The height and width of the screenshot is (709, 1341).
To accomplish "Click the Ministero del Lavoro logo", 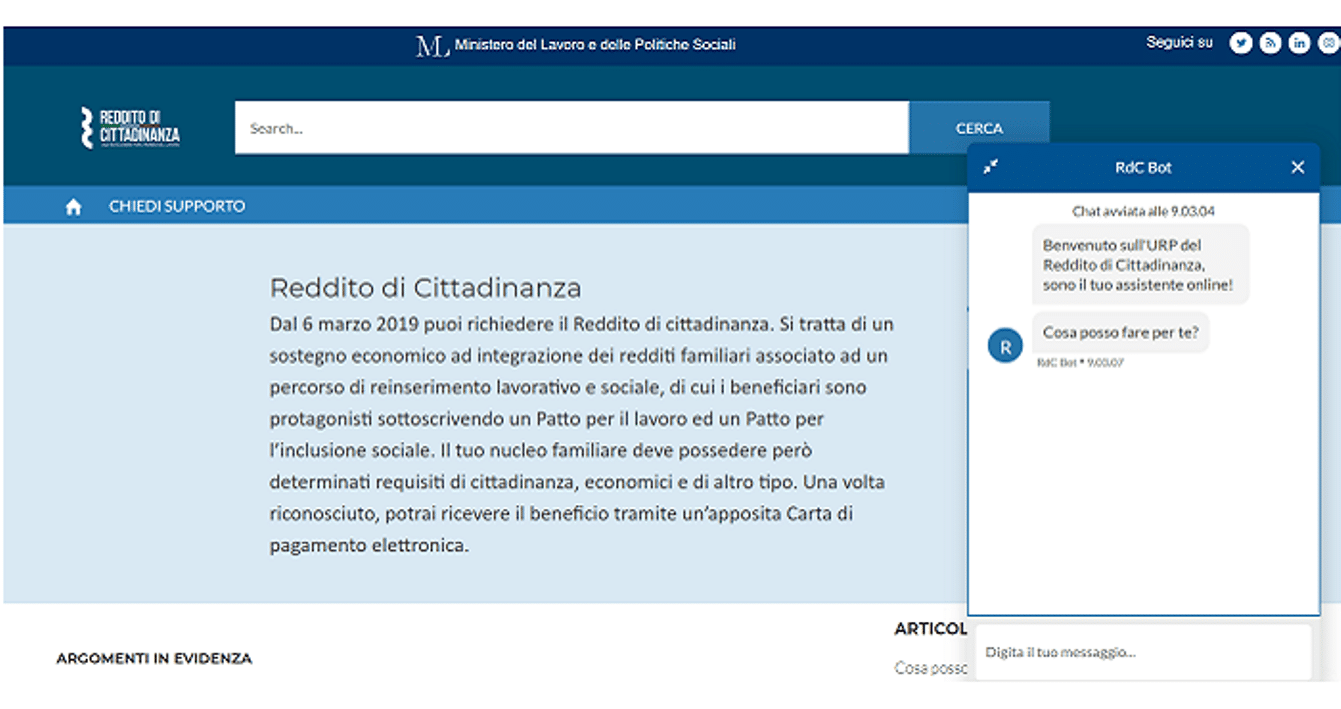I will click(432, 46).
